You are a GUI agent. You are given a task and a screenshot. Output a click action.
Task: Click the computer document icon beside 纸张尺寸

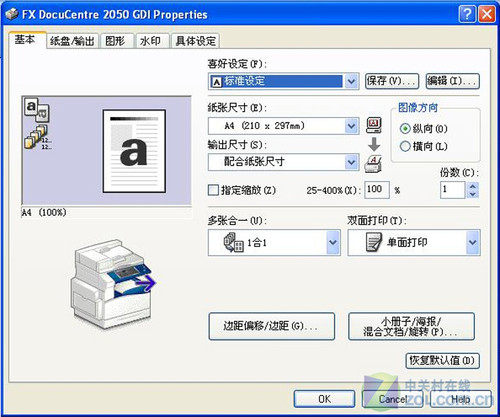374,125
